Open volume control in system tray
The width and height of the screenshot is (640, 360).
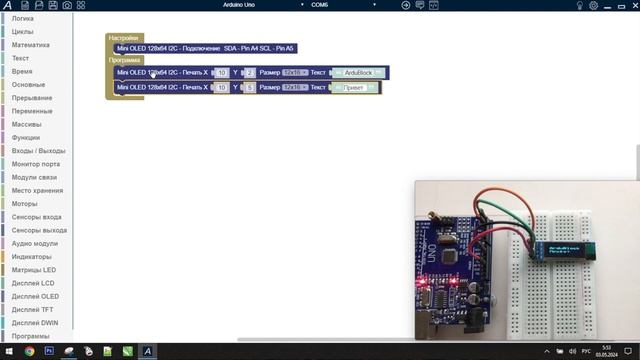click(573, 351)
